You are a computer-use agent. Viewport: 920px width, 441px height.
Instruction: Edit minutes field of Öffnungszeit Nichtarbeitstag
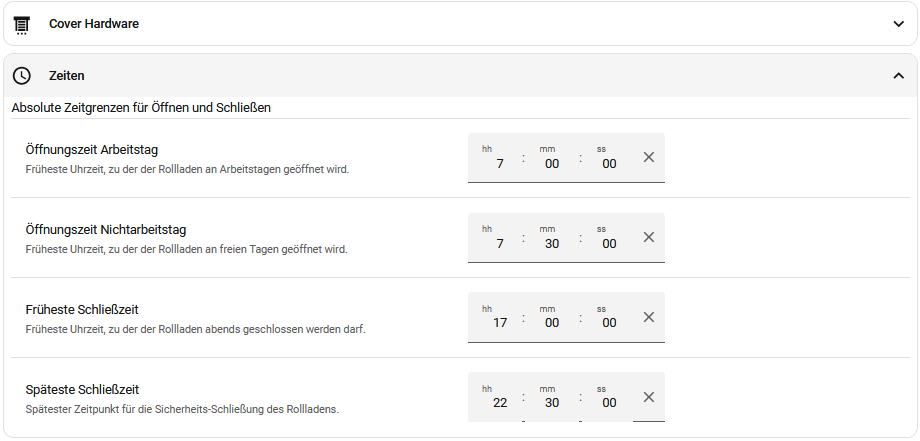coord(552,238)
